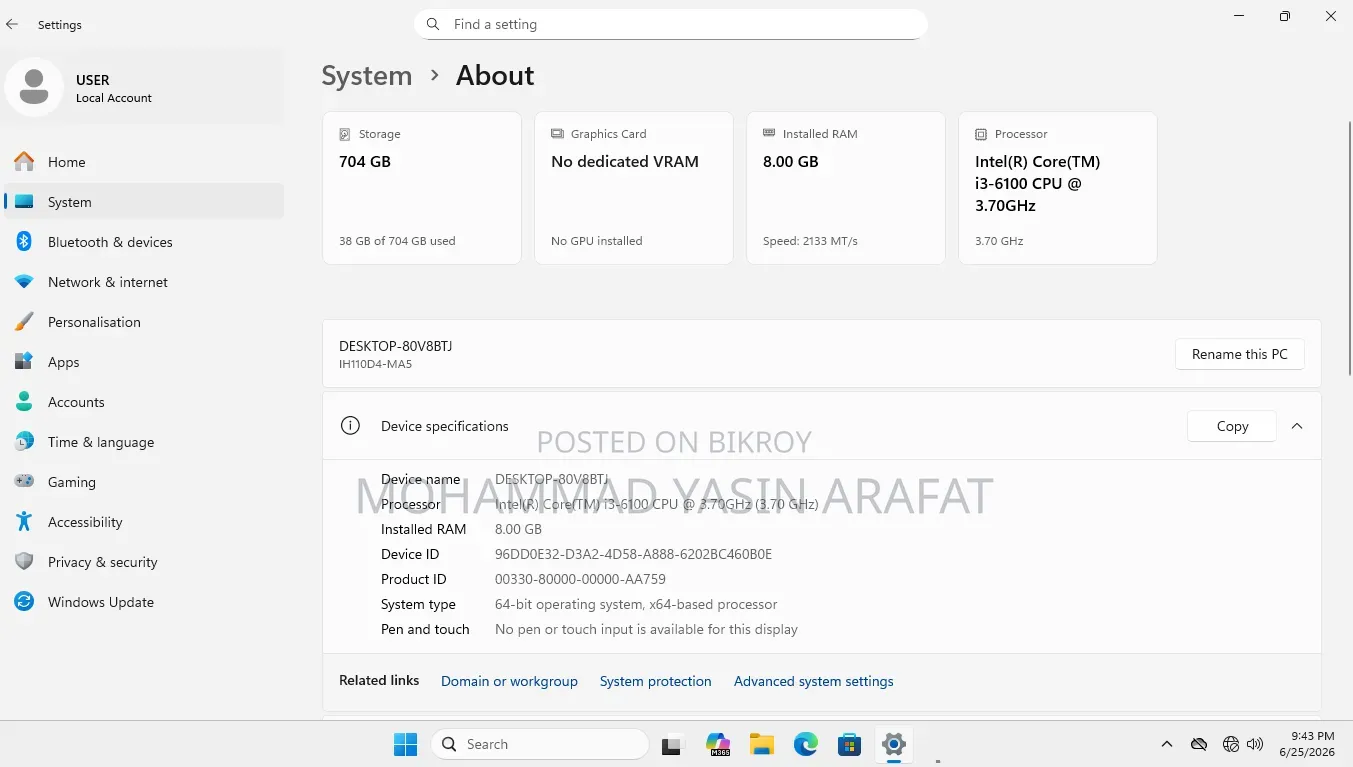Click the magnifier icon in Find a setting
1353x767 pixels.
tap(433, 24)
